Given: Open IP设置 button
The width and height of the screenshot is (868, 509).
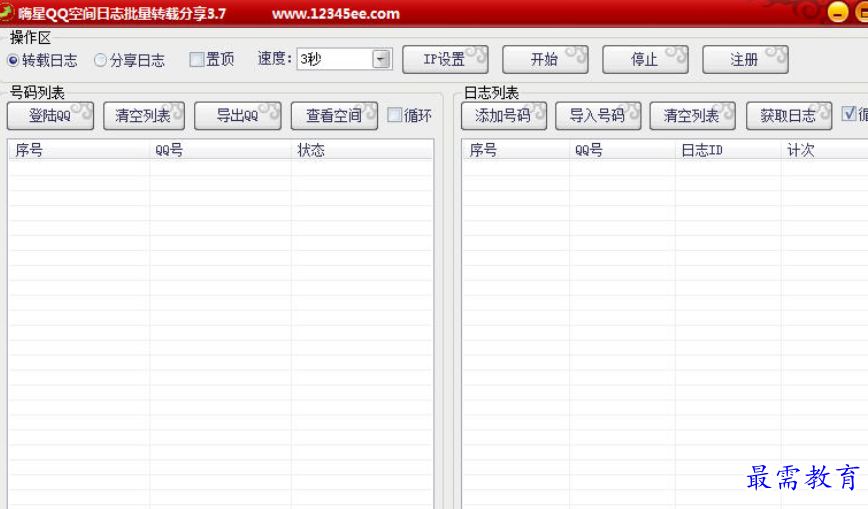Looking at the screenshot, I should (x=445, y=59).
